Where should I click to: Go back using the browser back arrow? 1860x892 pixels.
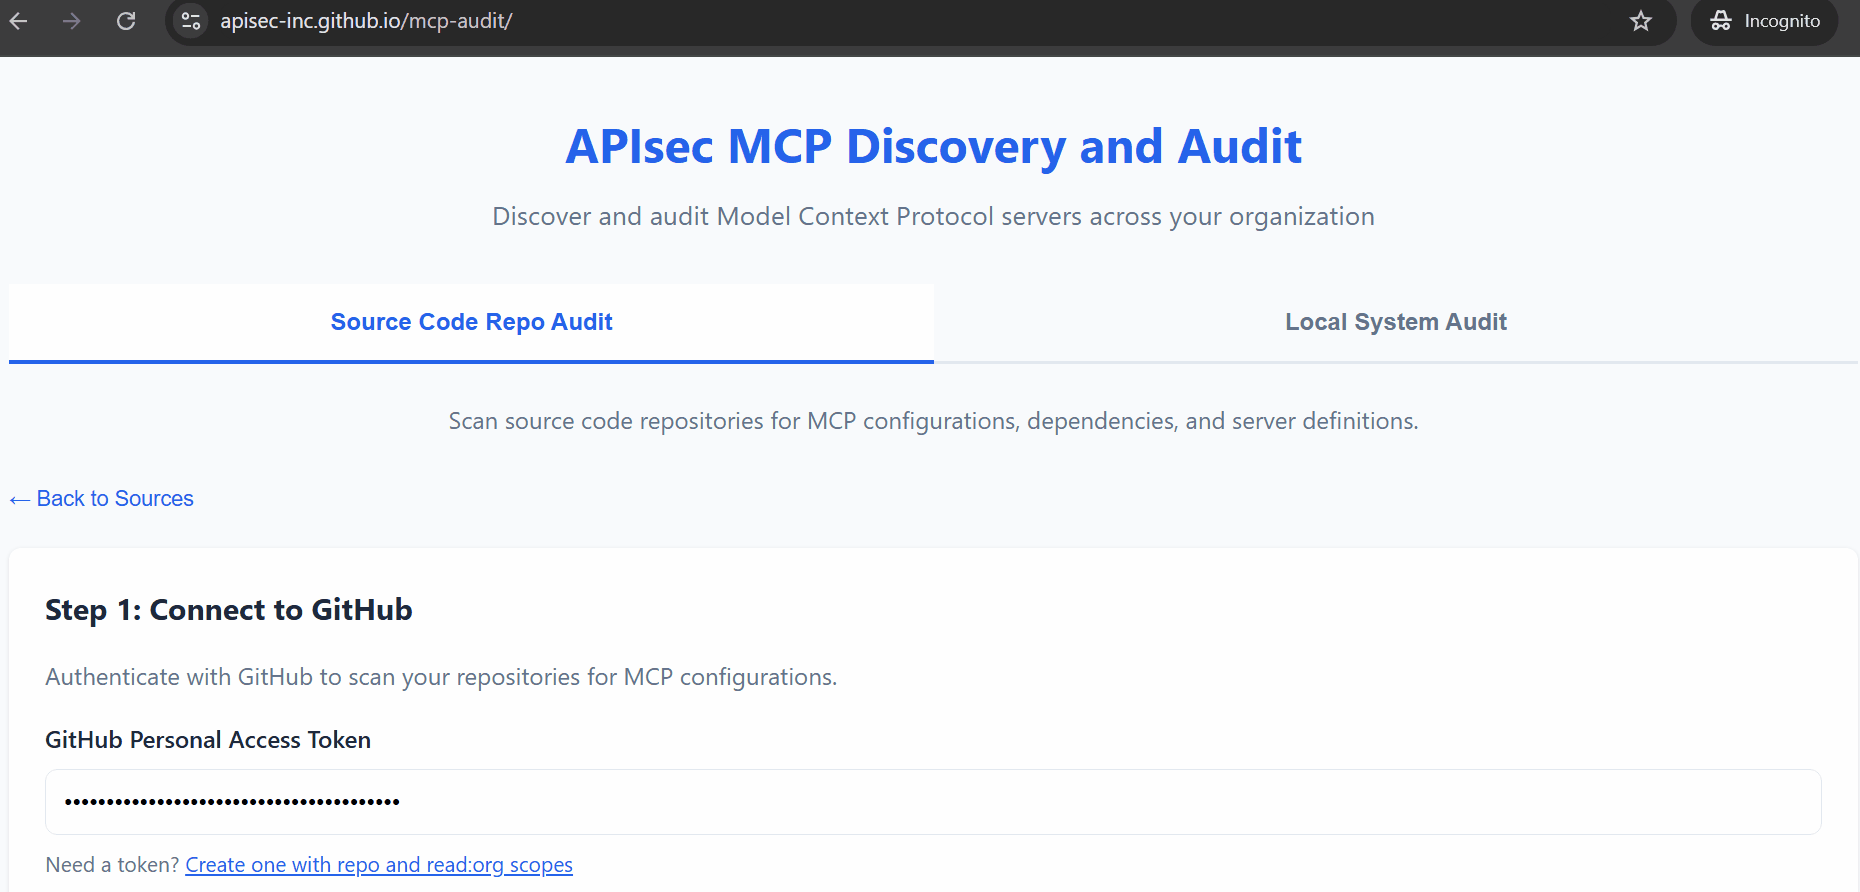[19, 21]
